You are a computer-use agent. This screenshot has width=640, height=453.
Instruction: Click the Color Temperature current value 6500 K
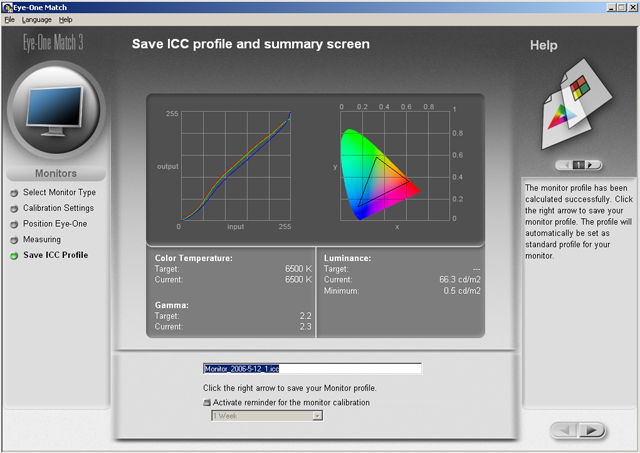(x=298, y=280)
